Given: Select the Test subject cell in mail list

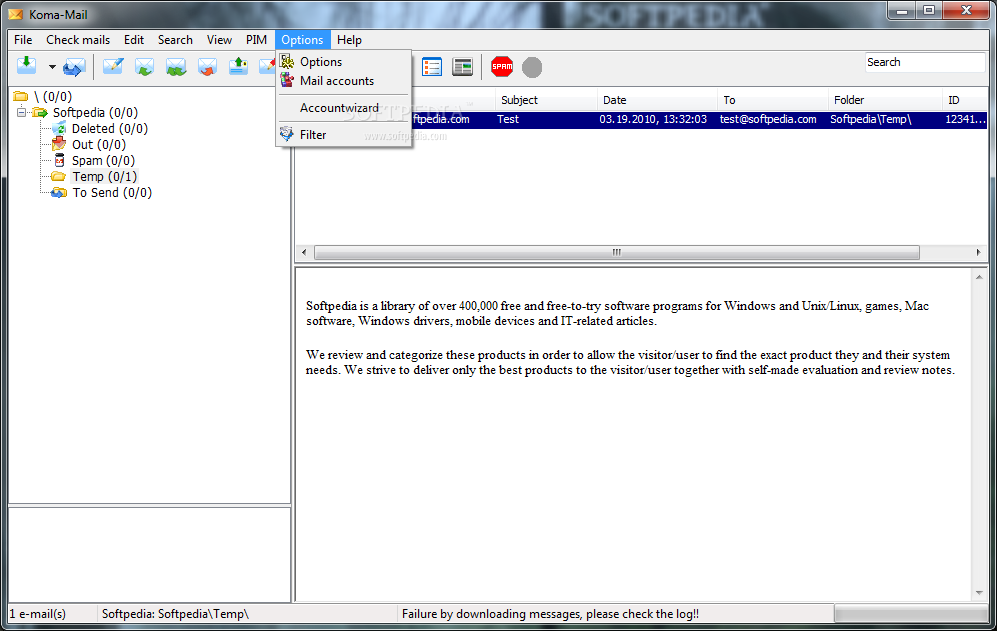Looking at the screenshot, I should click(x=508, y=119).
